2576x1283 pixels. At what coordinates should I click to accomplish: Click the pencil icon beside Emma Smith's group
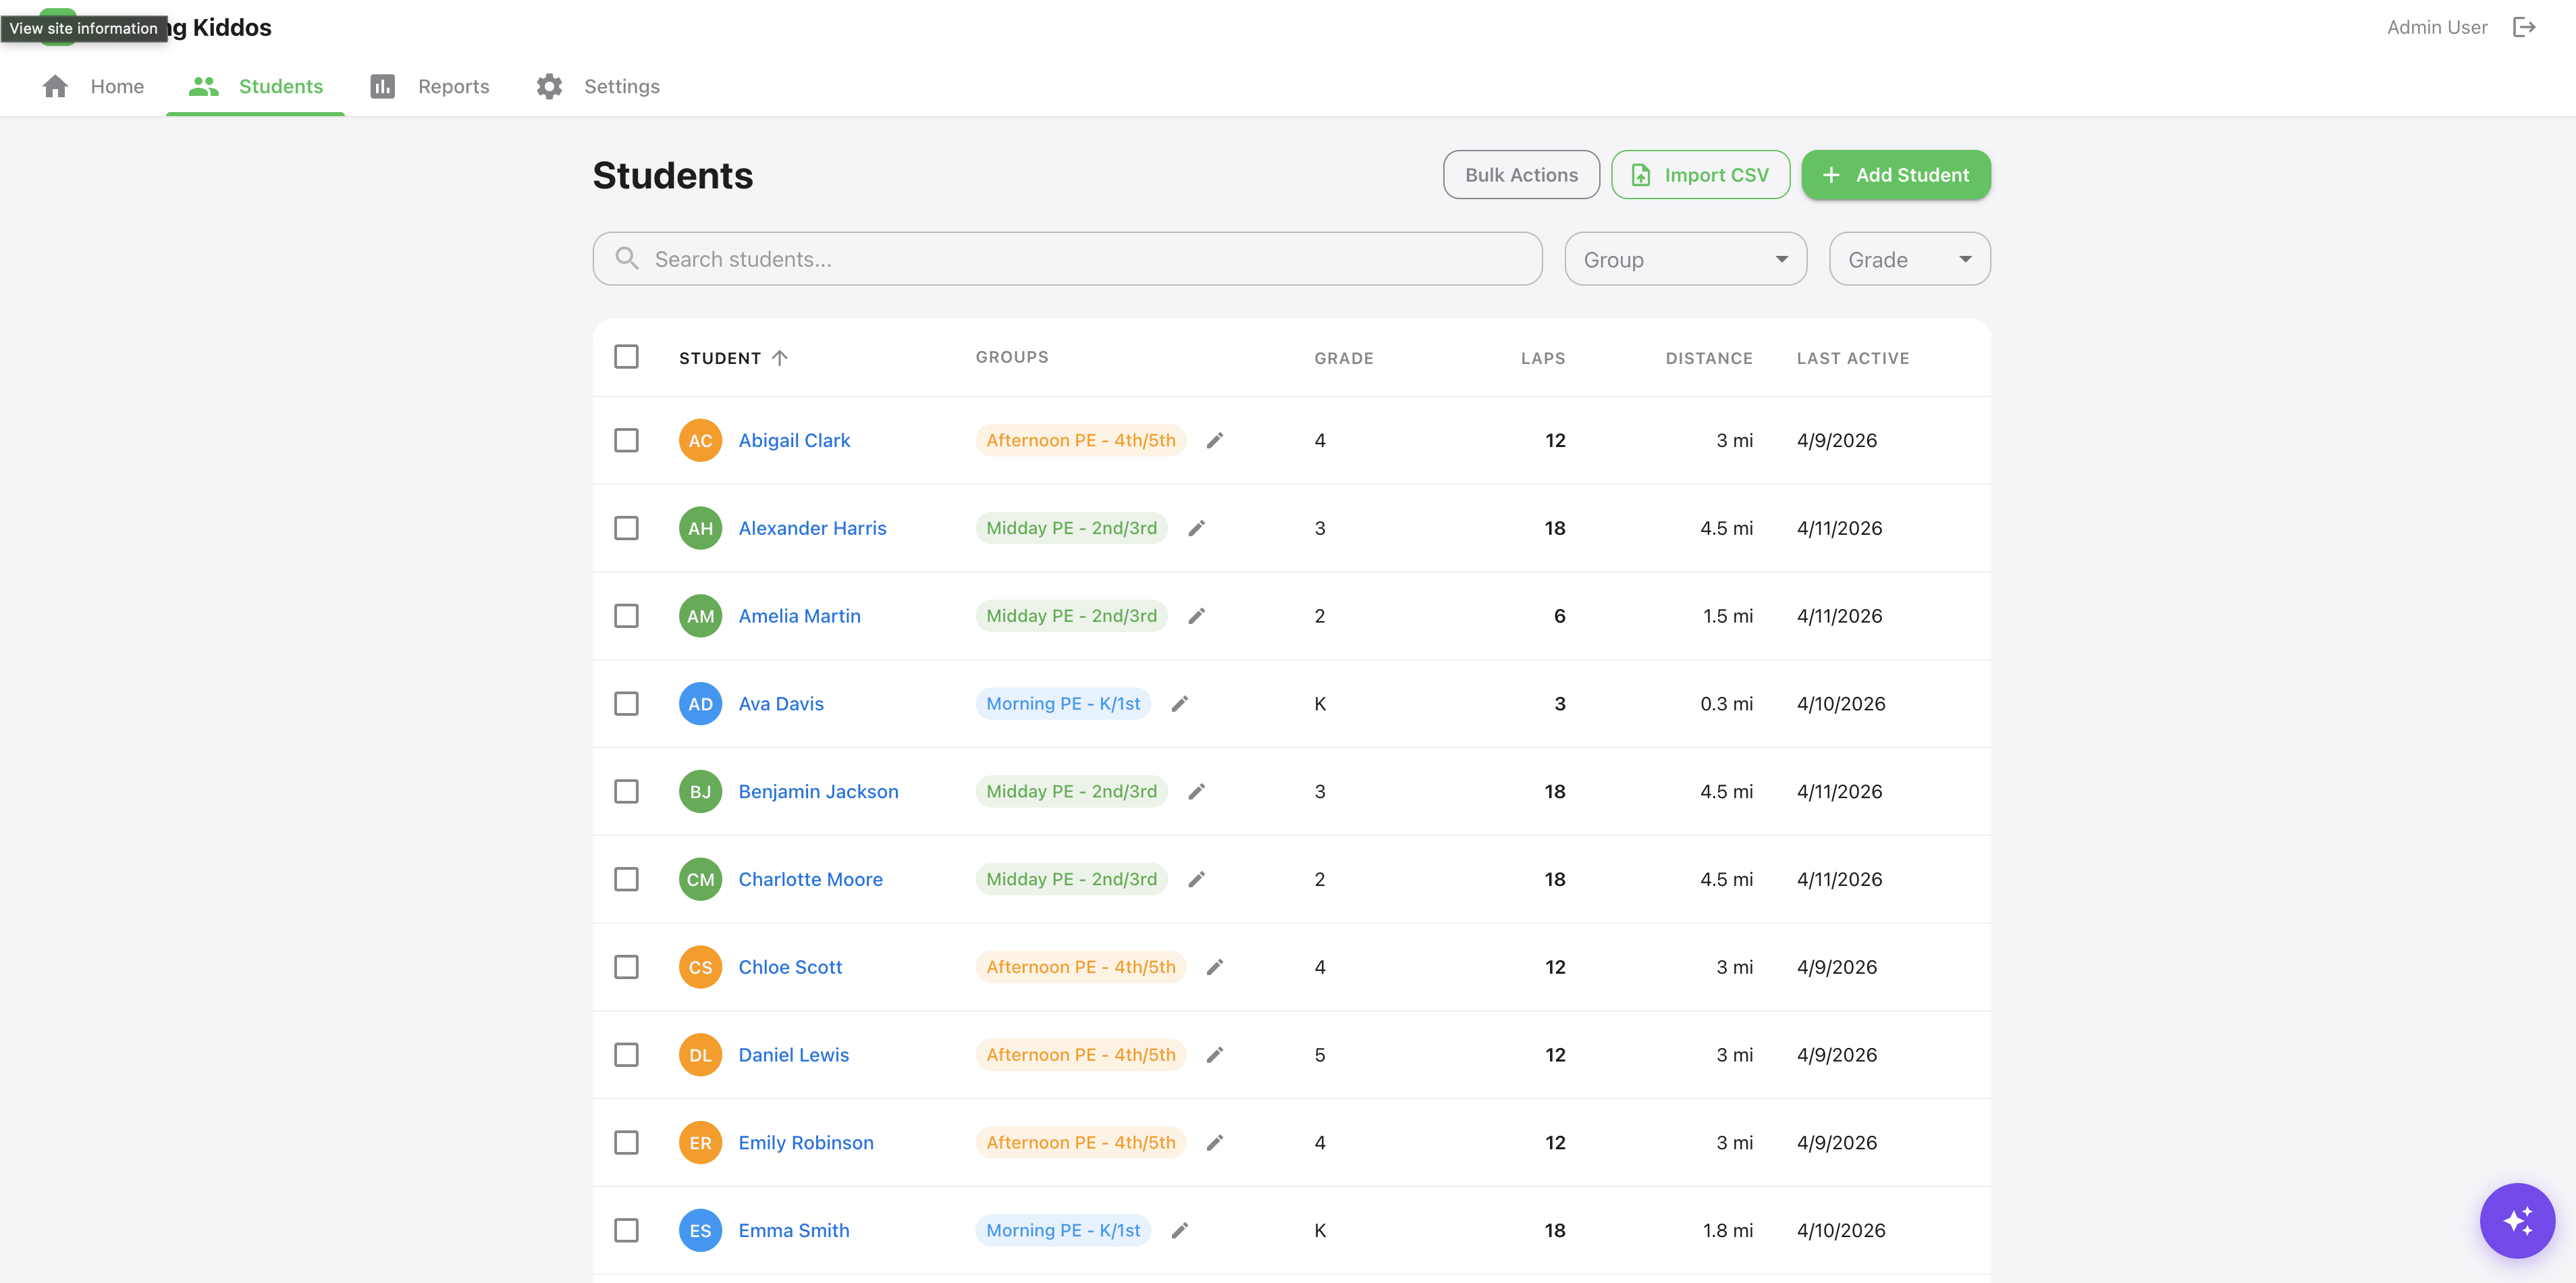point(1180,1231)
